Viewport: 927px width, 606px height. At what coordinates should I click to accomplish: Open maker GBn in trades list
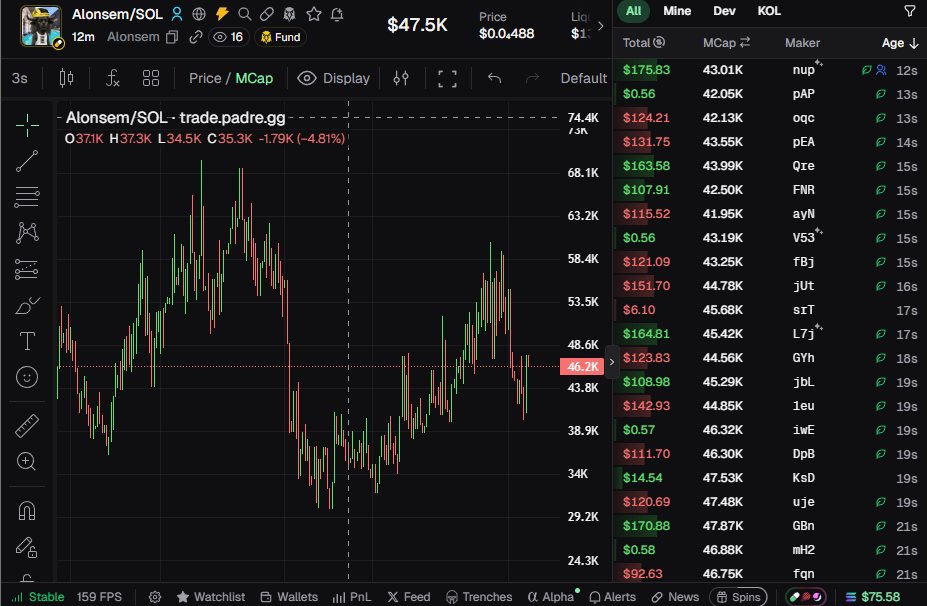[x=803, y=526]
